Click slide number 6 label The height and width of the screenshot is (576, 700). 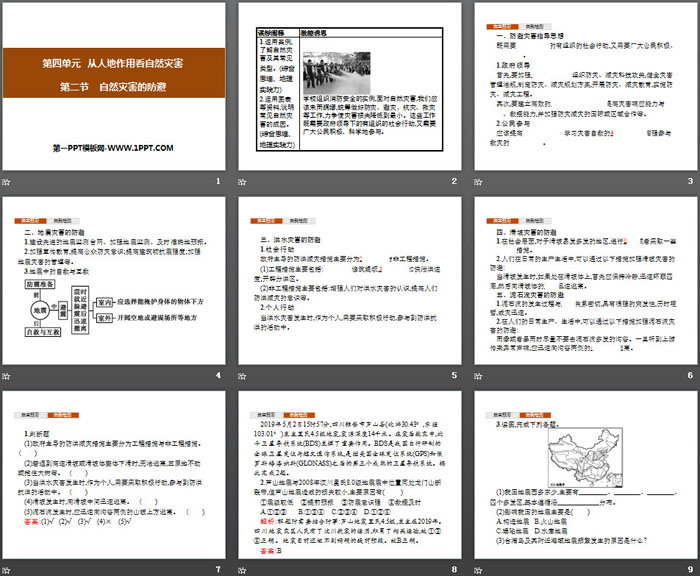690,375
